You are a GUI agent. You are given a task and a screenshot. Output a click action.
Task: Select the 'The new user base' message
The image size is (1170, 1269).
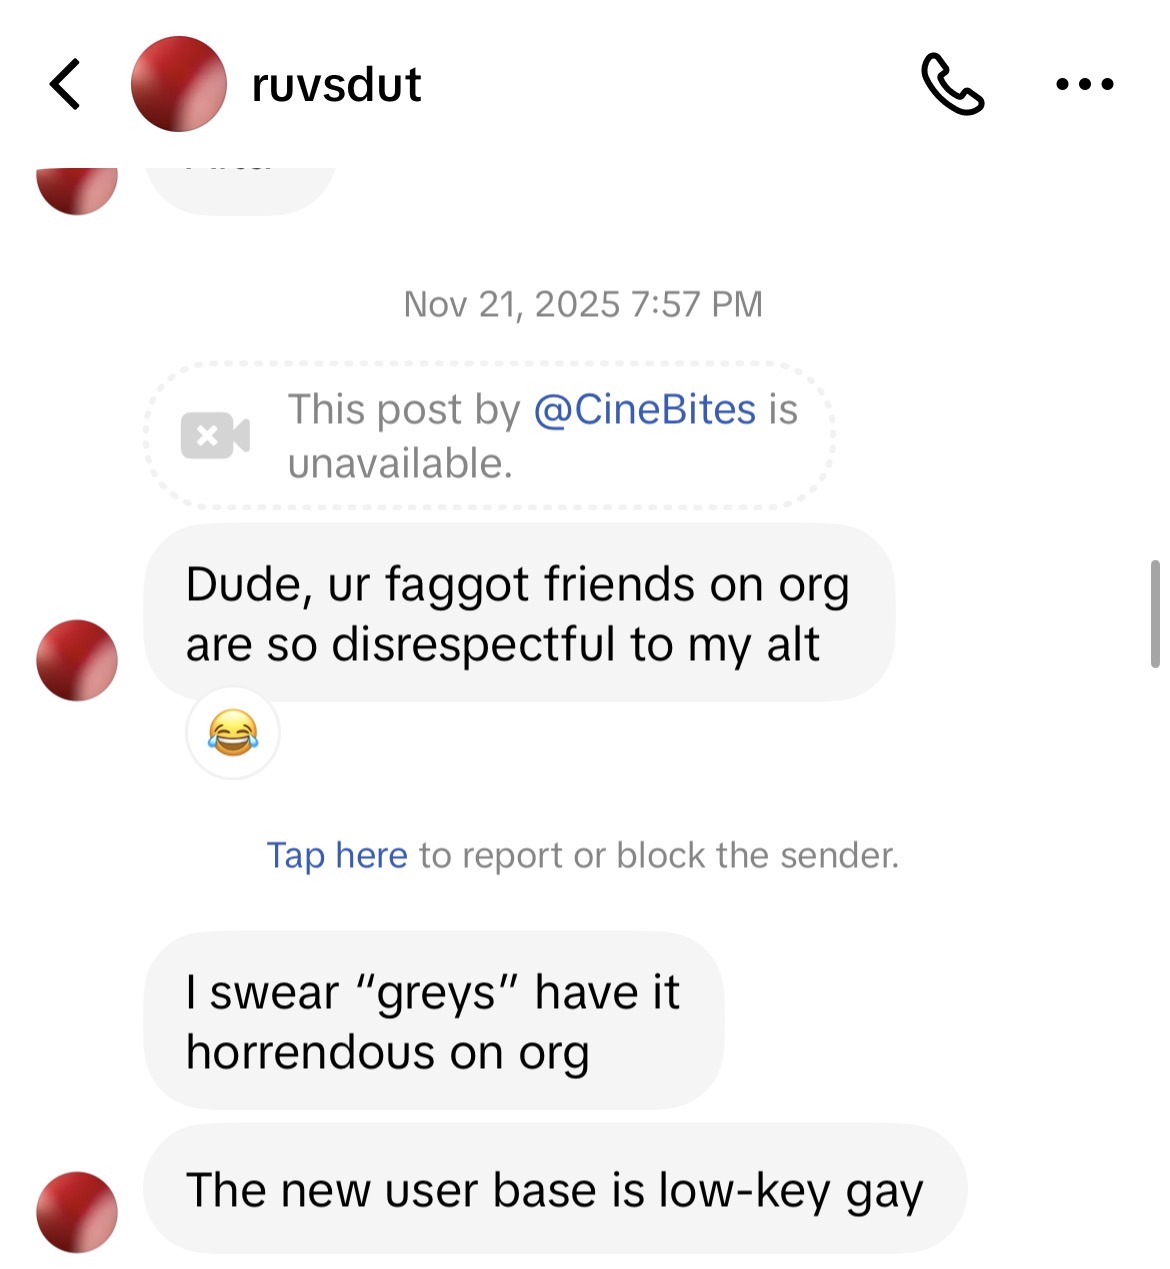coord(555,1190)
